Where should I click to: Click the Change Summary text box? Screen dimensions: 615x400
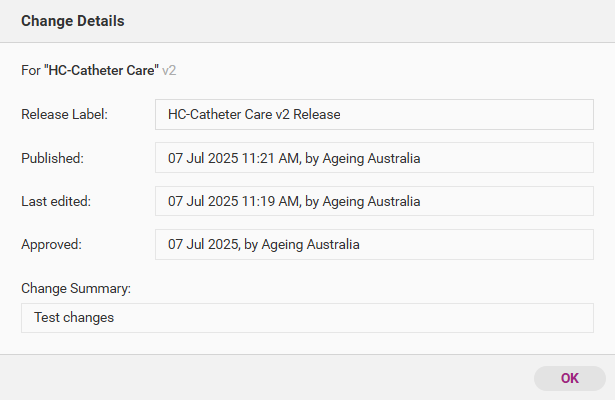pos(307,318)
